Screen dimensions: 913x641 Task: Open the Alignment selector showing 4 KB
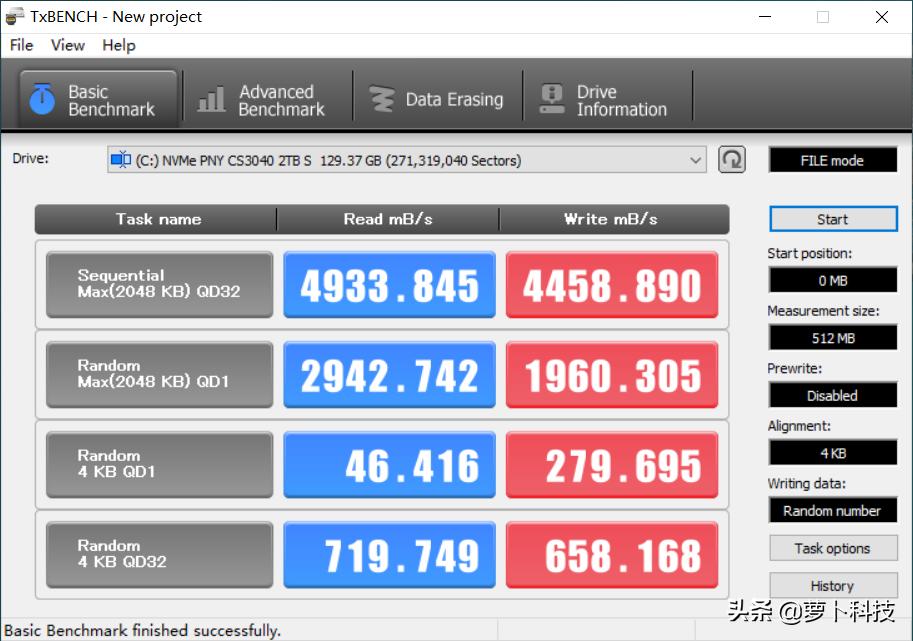(x=832, y=452)
